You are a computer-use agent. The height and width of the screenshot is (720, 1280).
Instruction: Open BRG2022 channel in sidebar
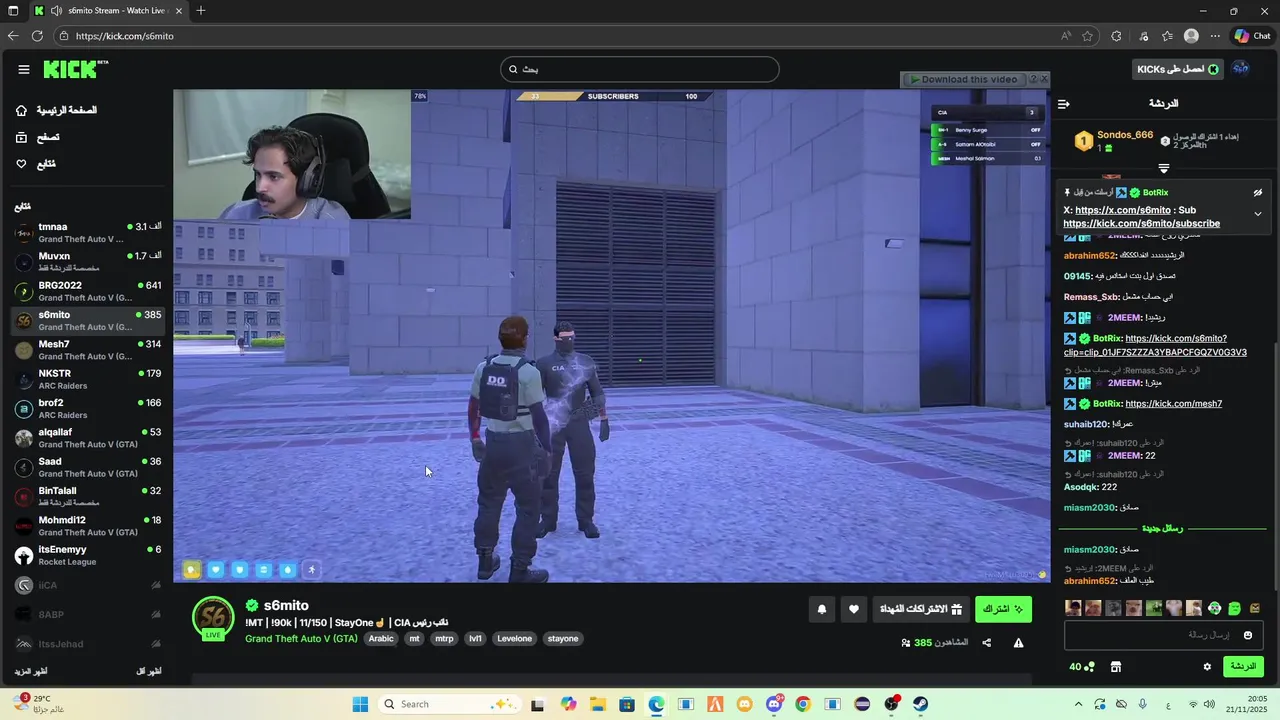pyautogui.click(x=88, y=291)
